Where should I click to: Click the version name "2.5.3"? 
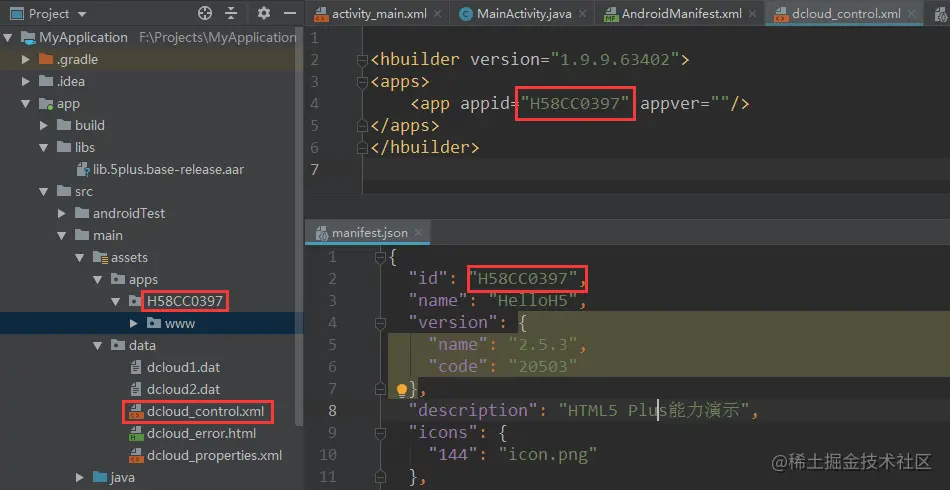[x=543, y=345]
